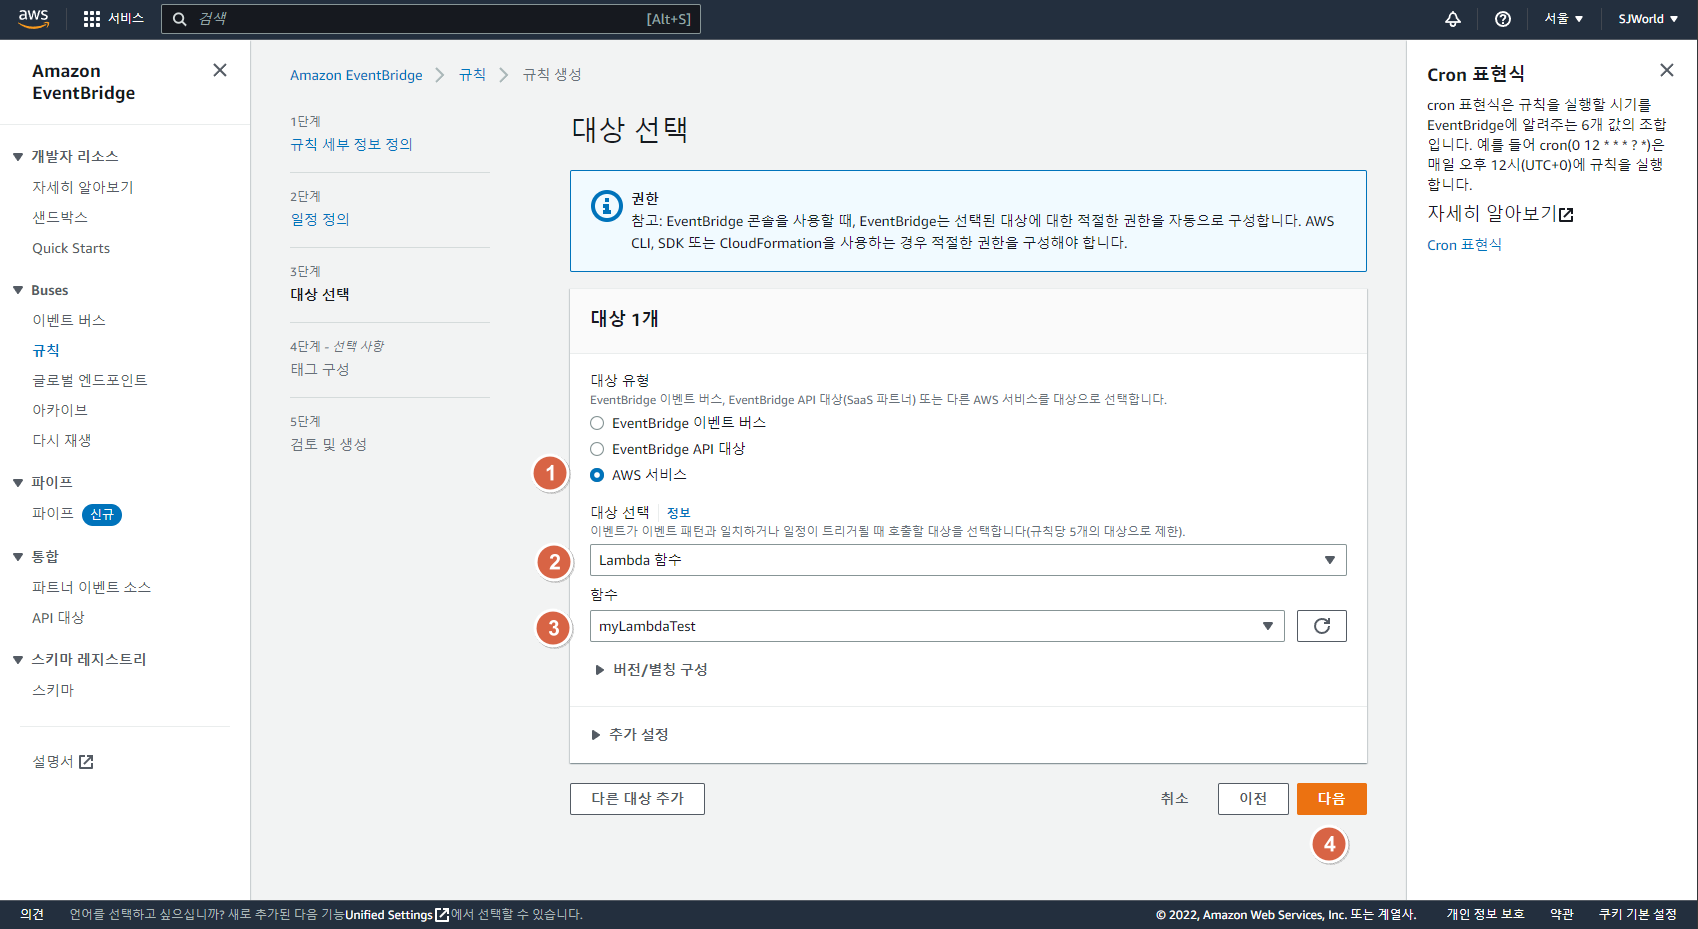Open the myLambdaTest function dropdown

pyautogui.click(x=937, y=626)
